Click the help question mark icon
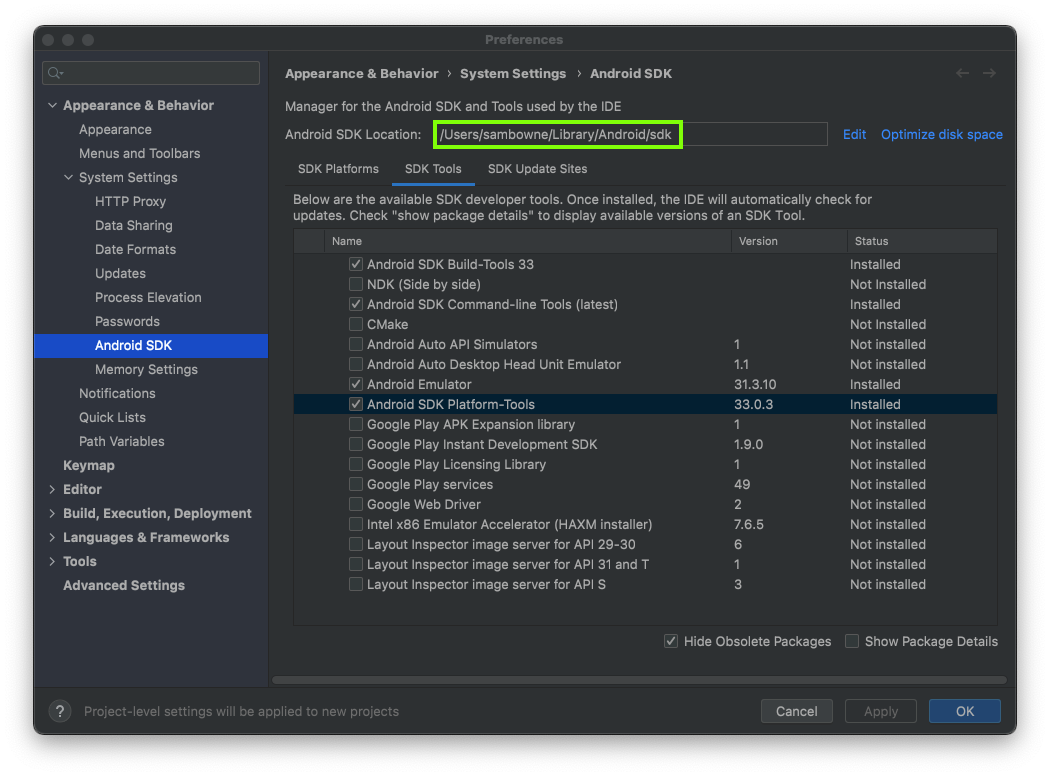 (x=60, y=711)
